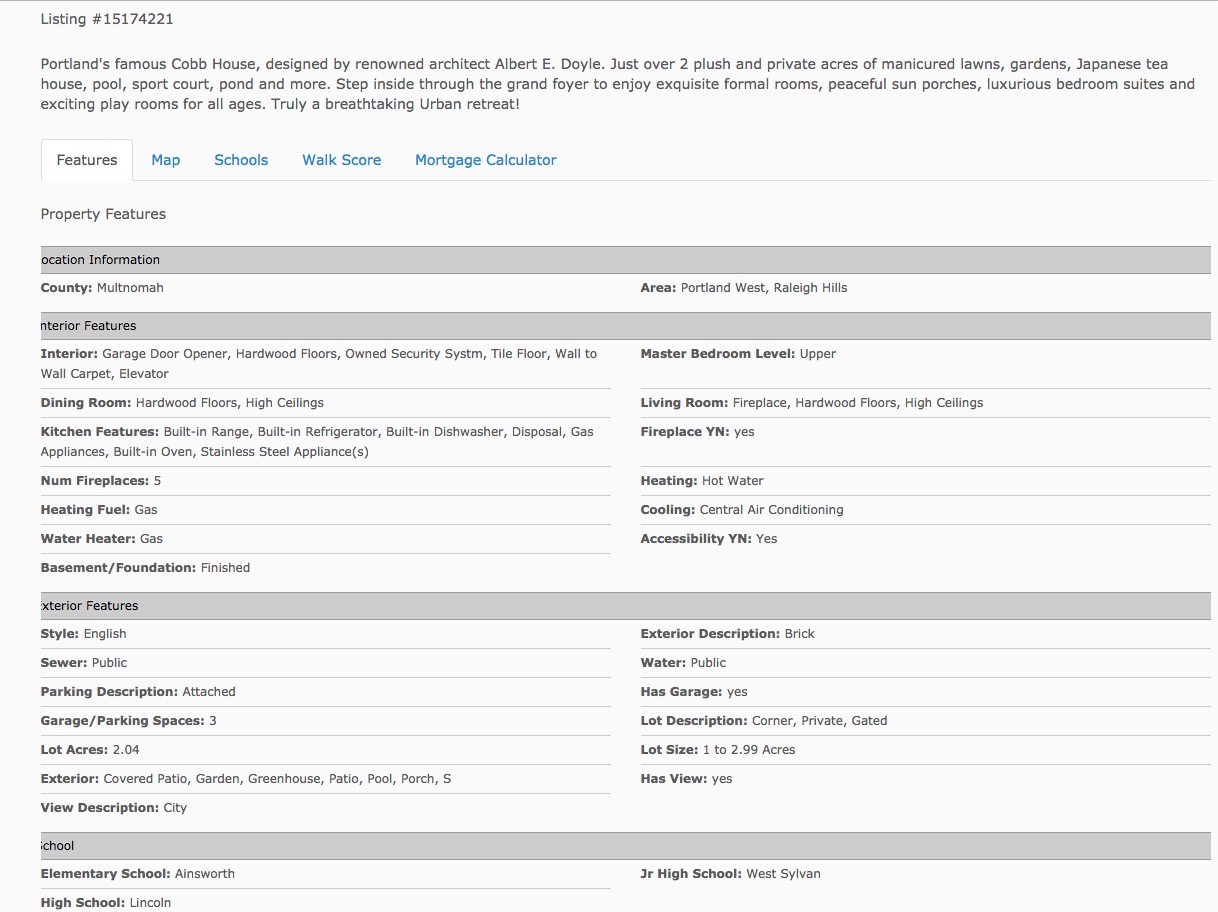Click the Location Information section header
Screen dimensions: 1218x912
tap(100, 260)
